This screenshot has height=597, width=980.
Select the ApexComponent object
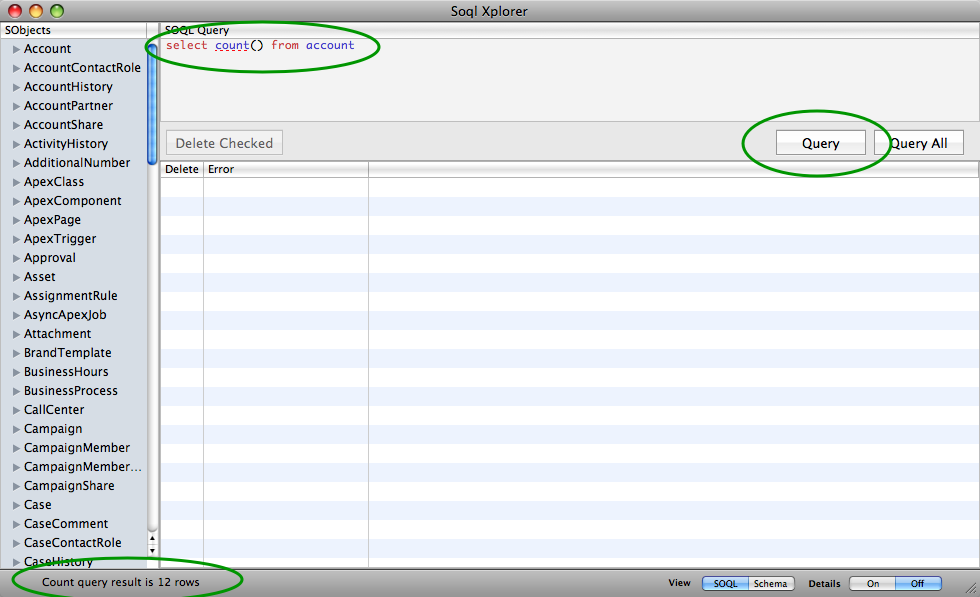(72, 201)
